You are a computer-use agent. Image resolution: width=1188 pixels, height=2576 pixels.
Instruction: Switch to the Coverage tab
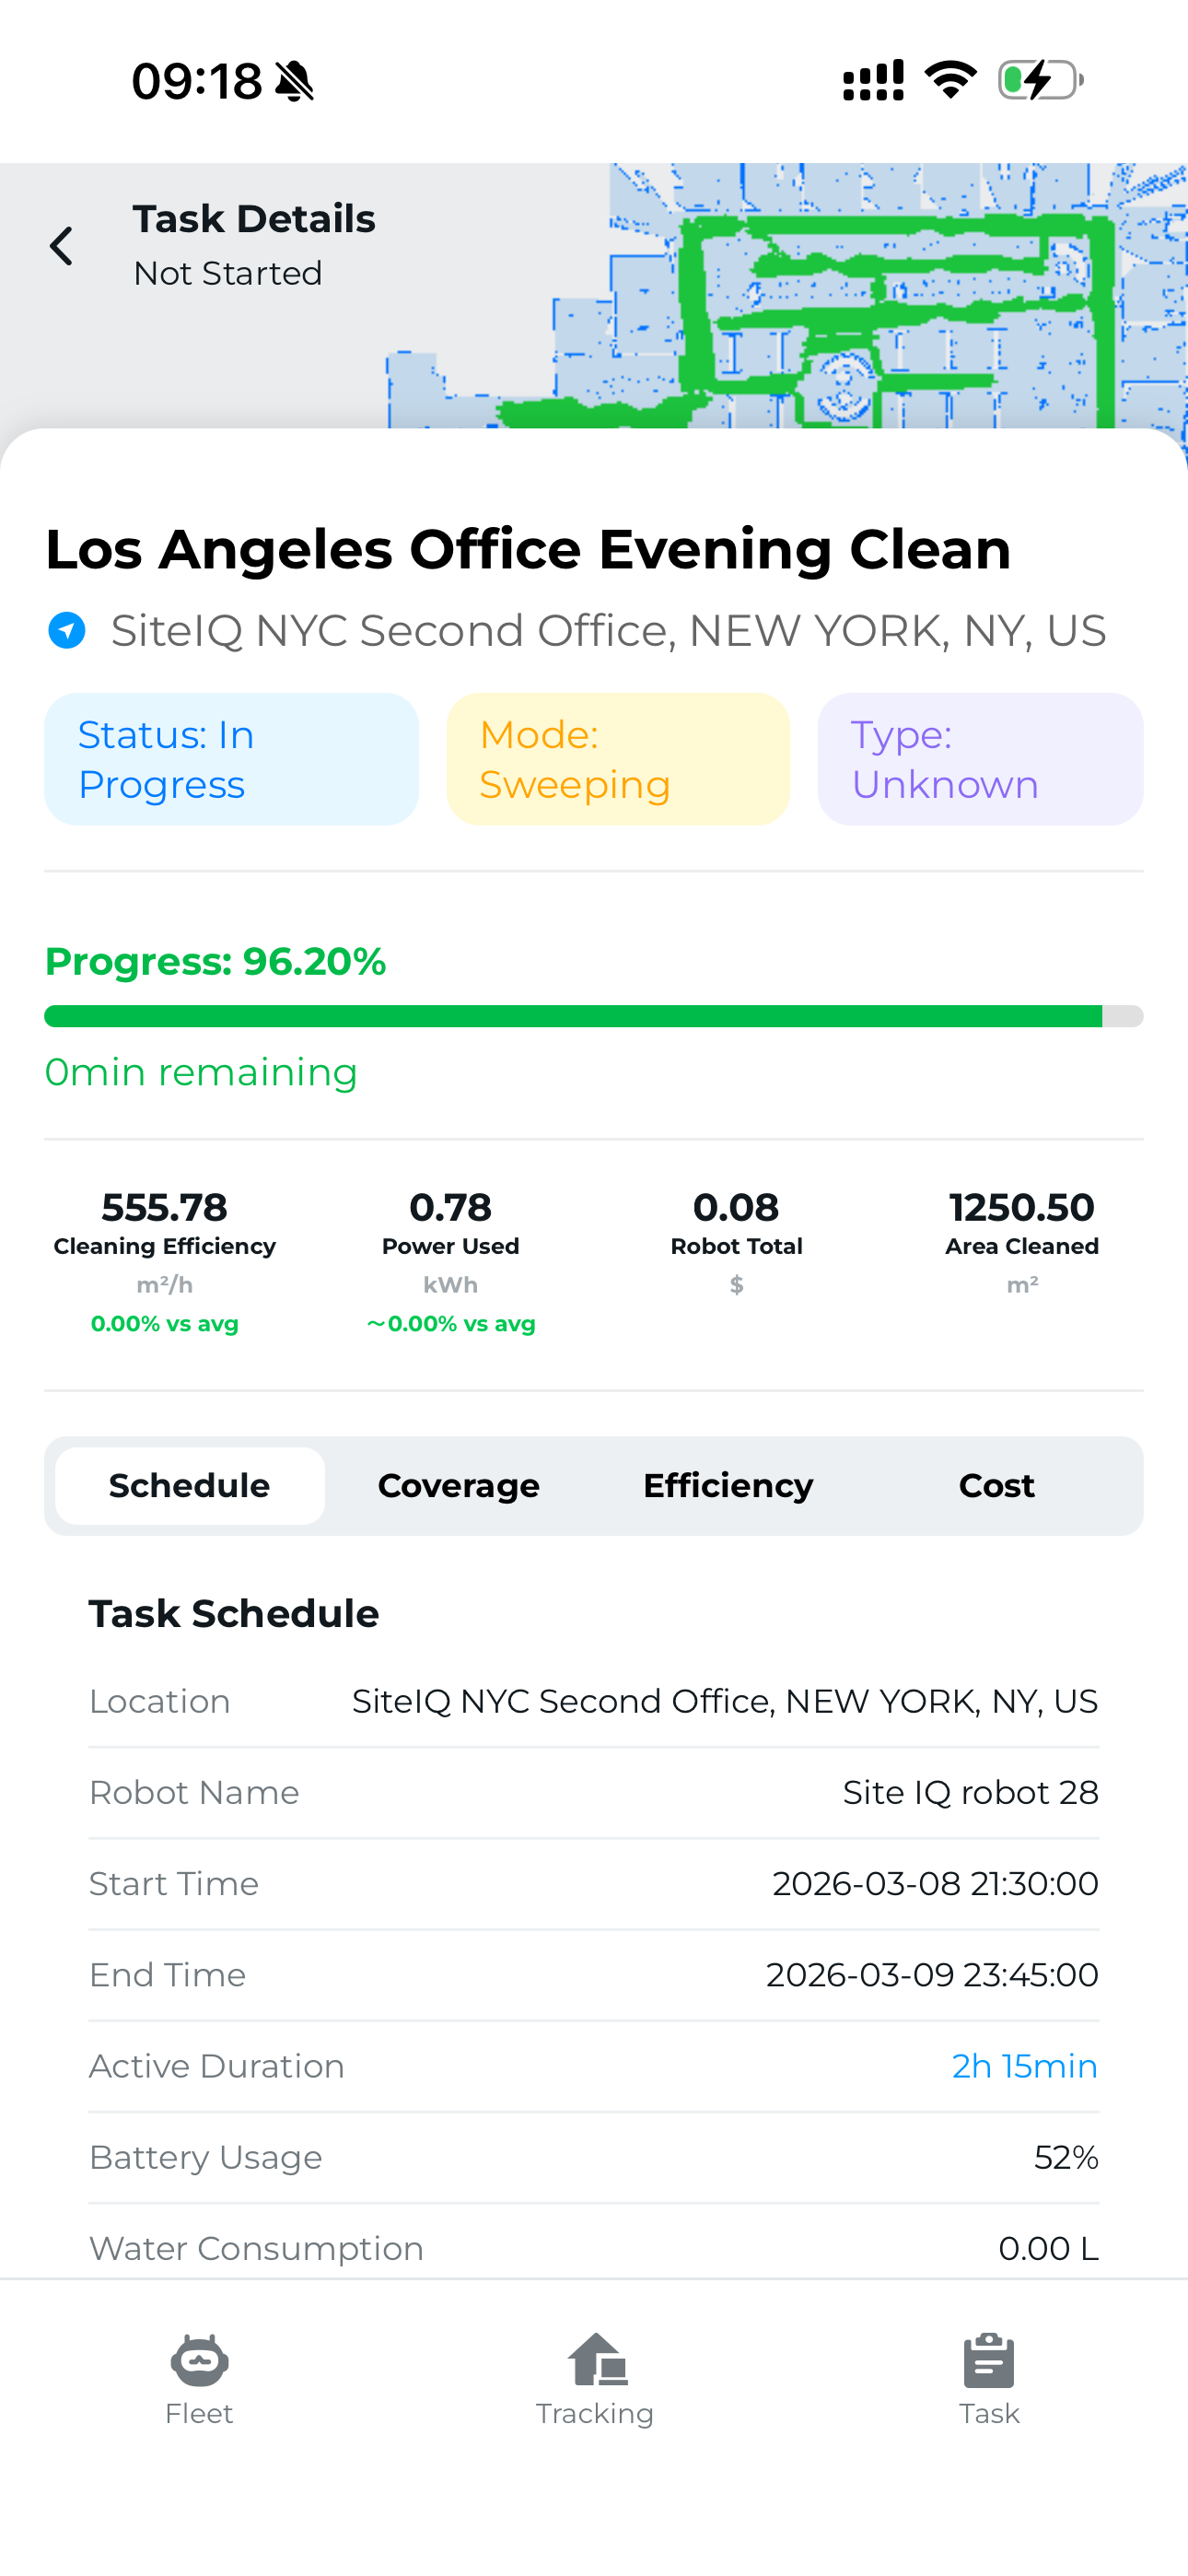pos(459,1485)
